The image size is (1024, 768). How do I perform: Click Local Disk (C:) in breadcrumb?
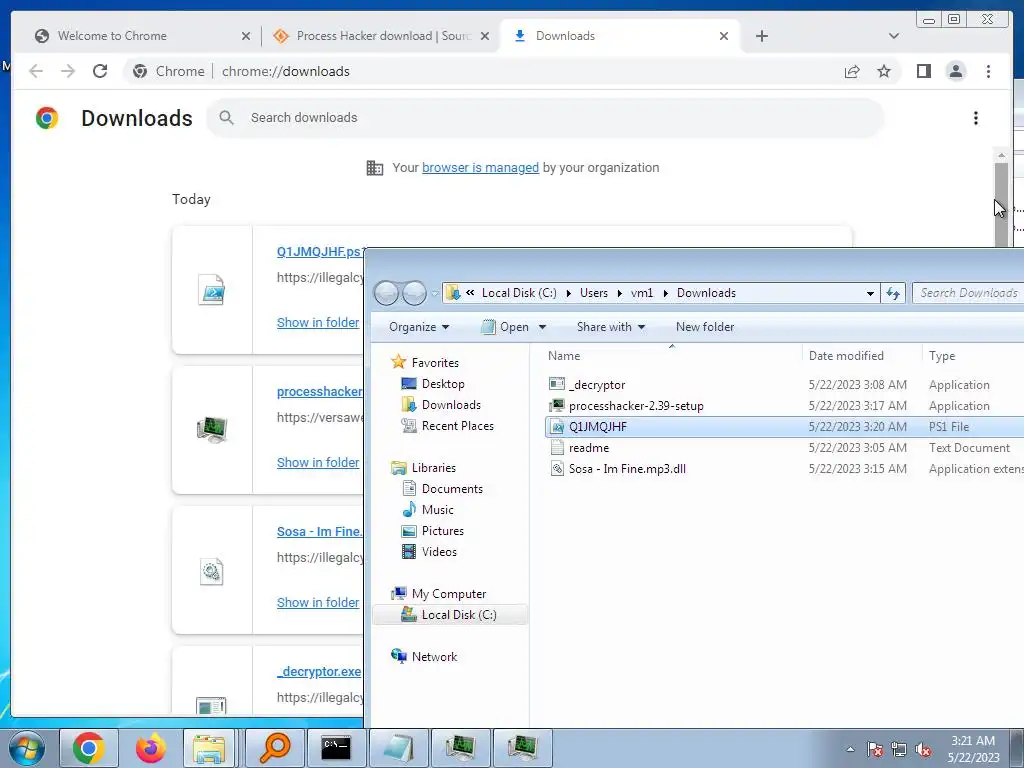(519, 293)
